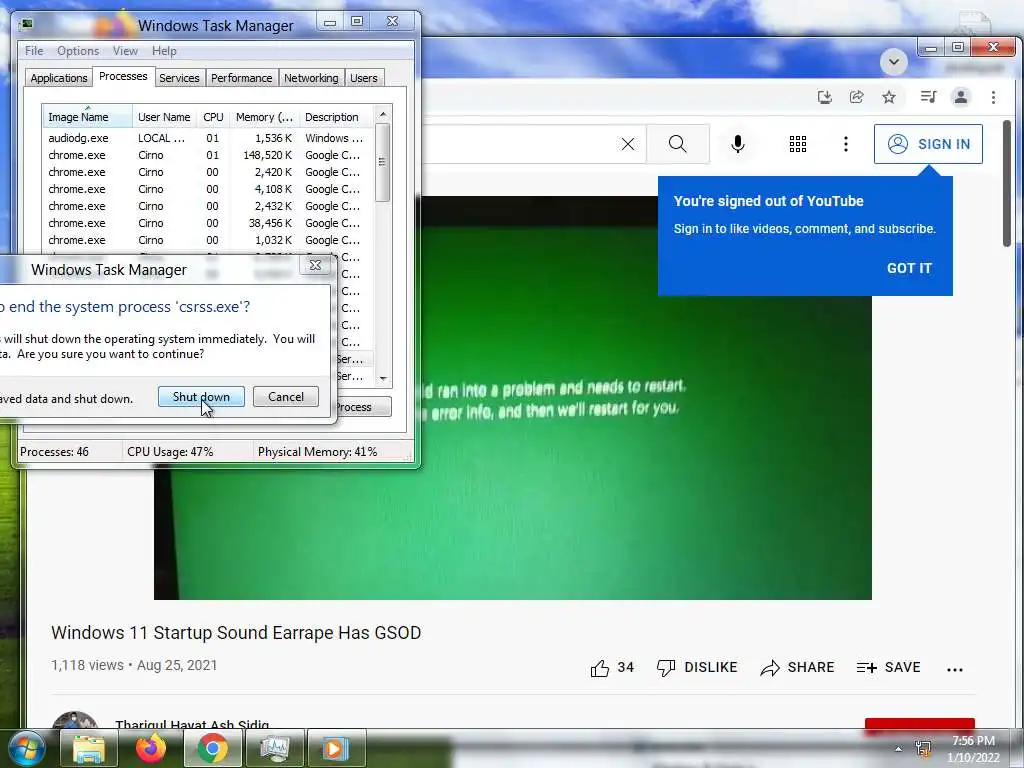1024x768 pixels.
Task: Click the SHARE button below the video
Action: pyautogui.click(x=797, y=667)
